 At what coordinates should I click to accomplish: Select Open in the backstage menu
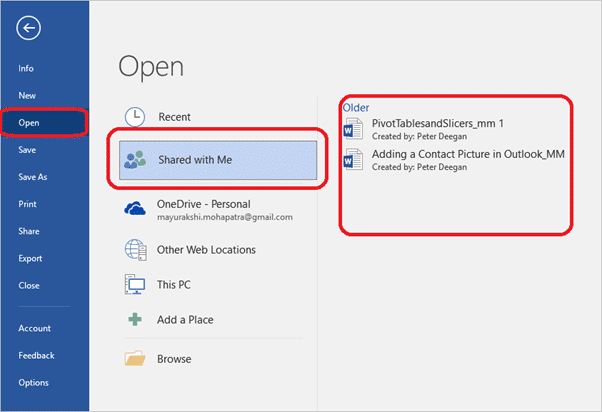click(x=45, y=123)
